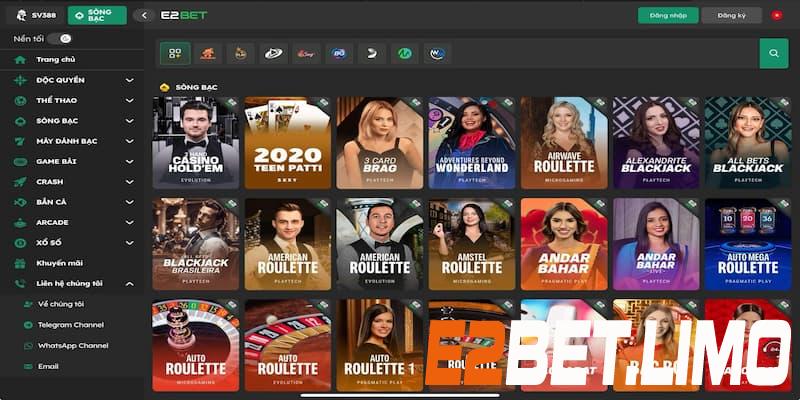Open the green search button
Screen dimensions: 800x400
coord(774,53)
